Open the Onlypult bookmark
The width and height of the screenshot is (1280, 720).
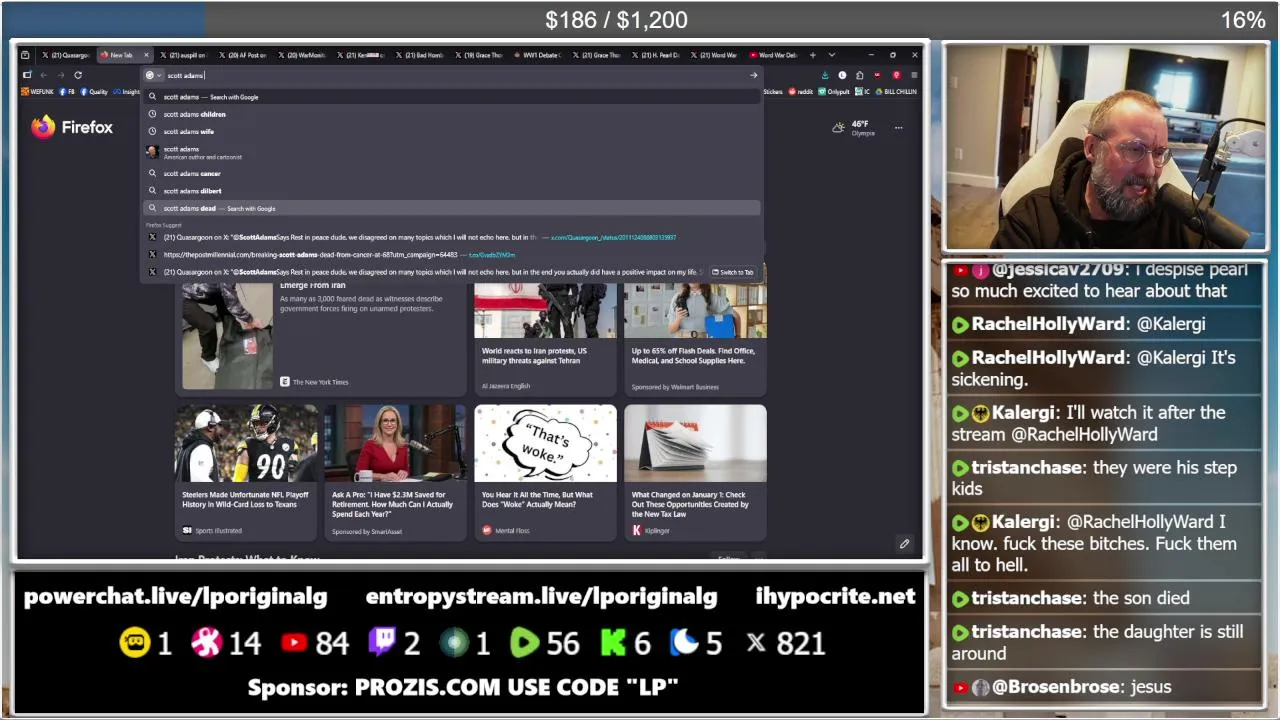(834, 92)
